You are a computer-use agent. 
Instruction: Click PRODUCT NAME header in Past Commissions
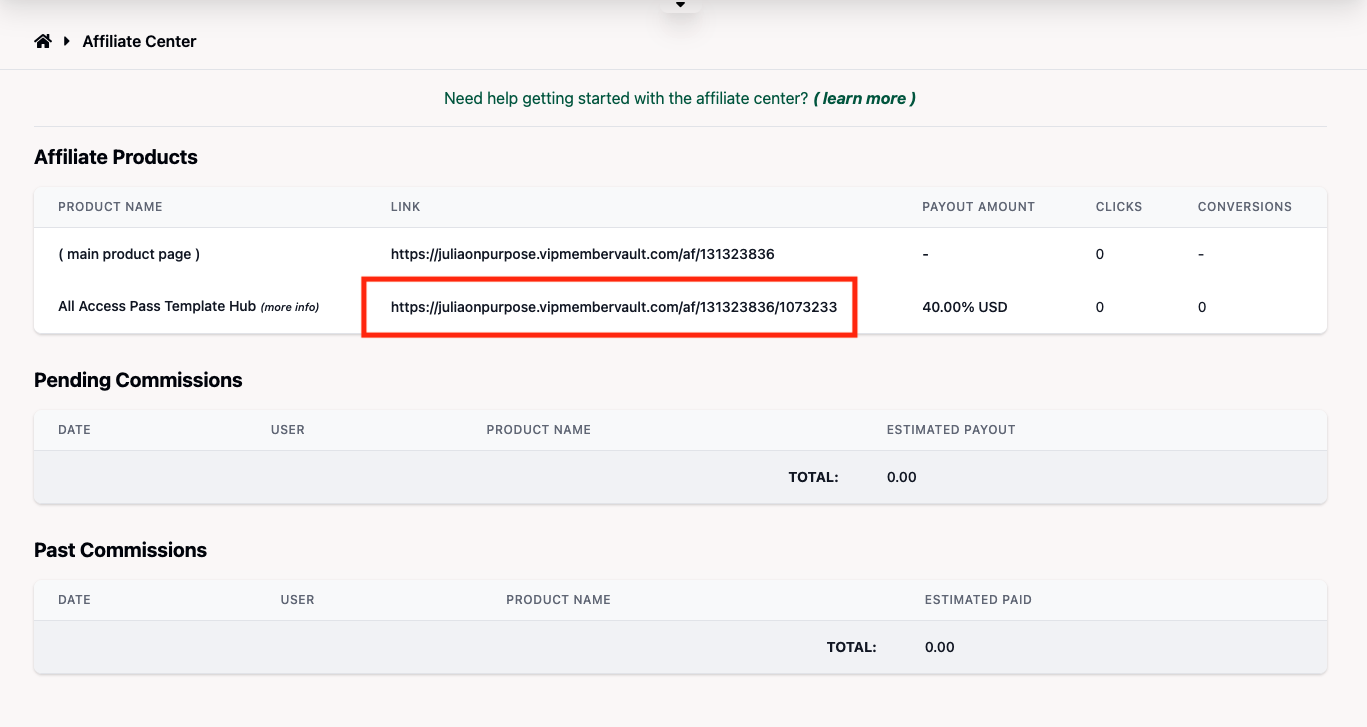[558, 600]
